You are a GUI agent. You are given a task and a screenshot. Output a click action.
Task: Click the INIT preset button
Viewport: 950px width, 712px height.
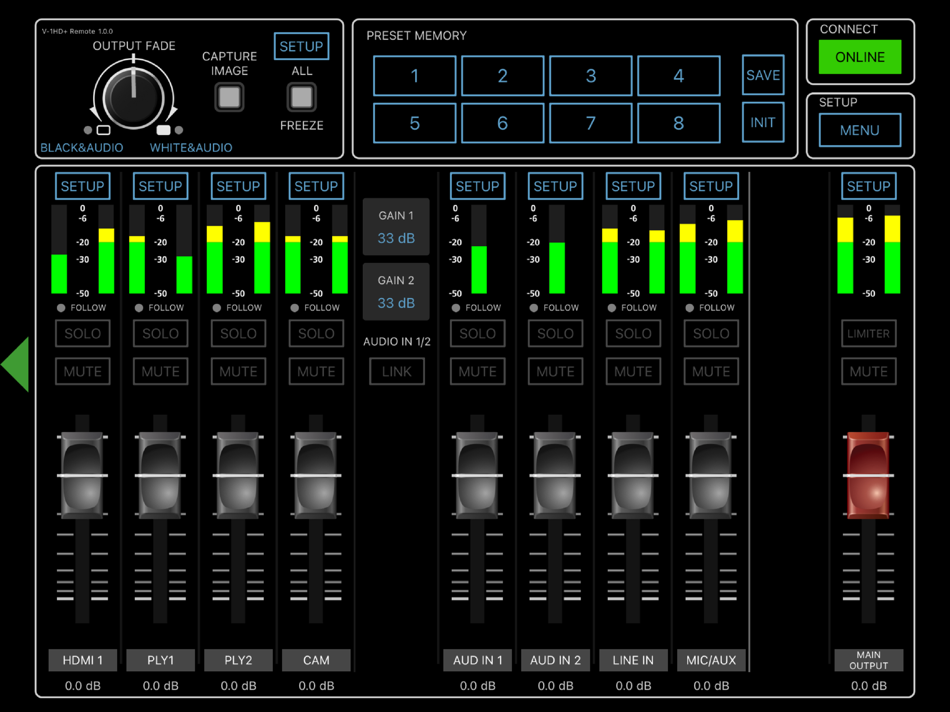[x=763, y=122]
